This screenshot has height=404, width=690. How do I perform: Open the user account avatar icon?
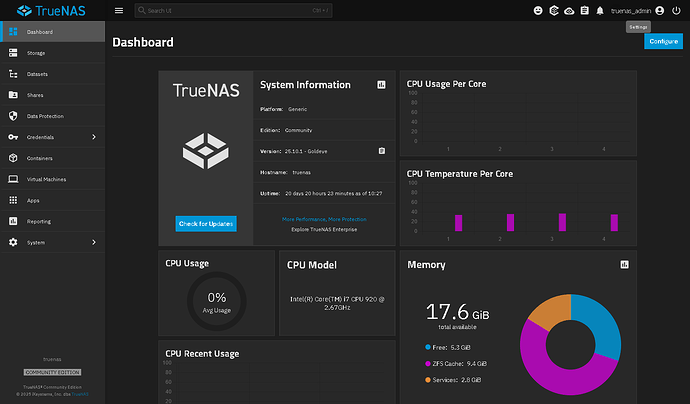[x=659, y=11]
